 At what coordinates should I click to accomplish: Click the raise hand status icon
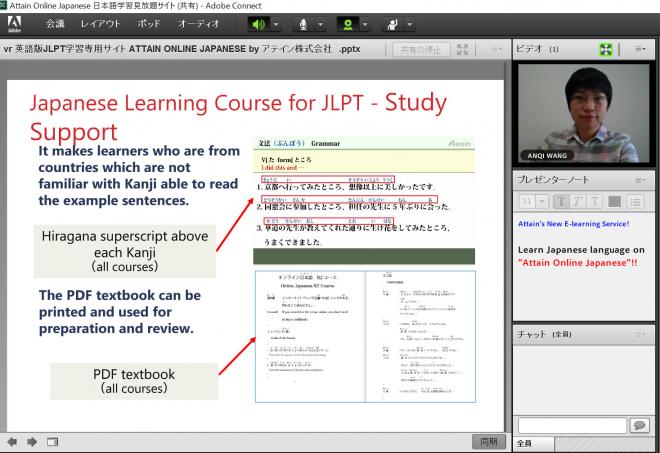pos(392,24)
